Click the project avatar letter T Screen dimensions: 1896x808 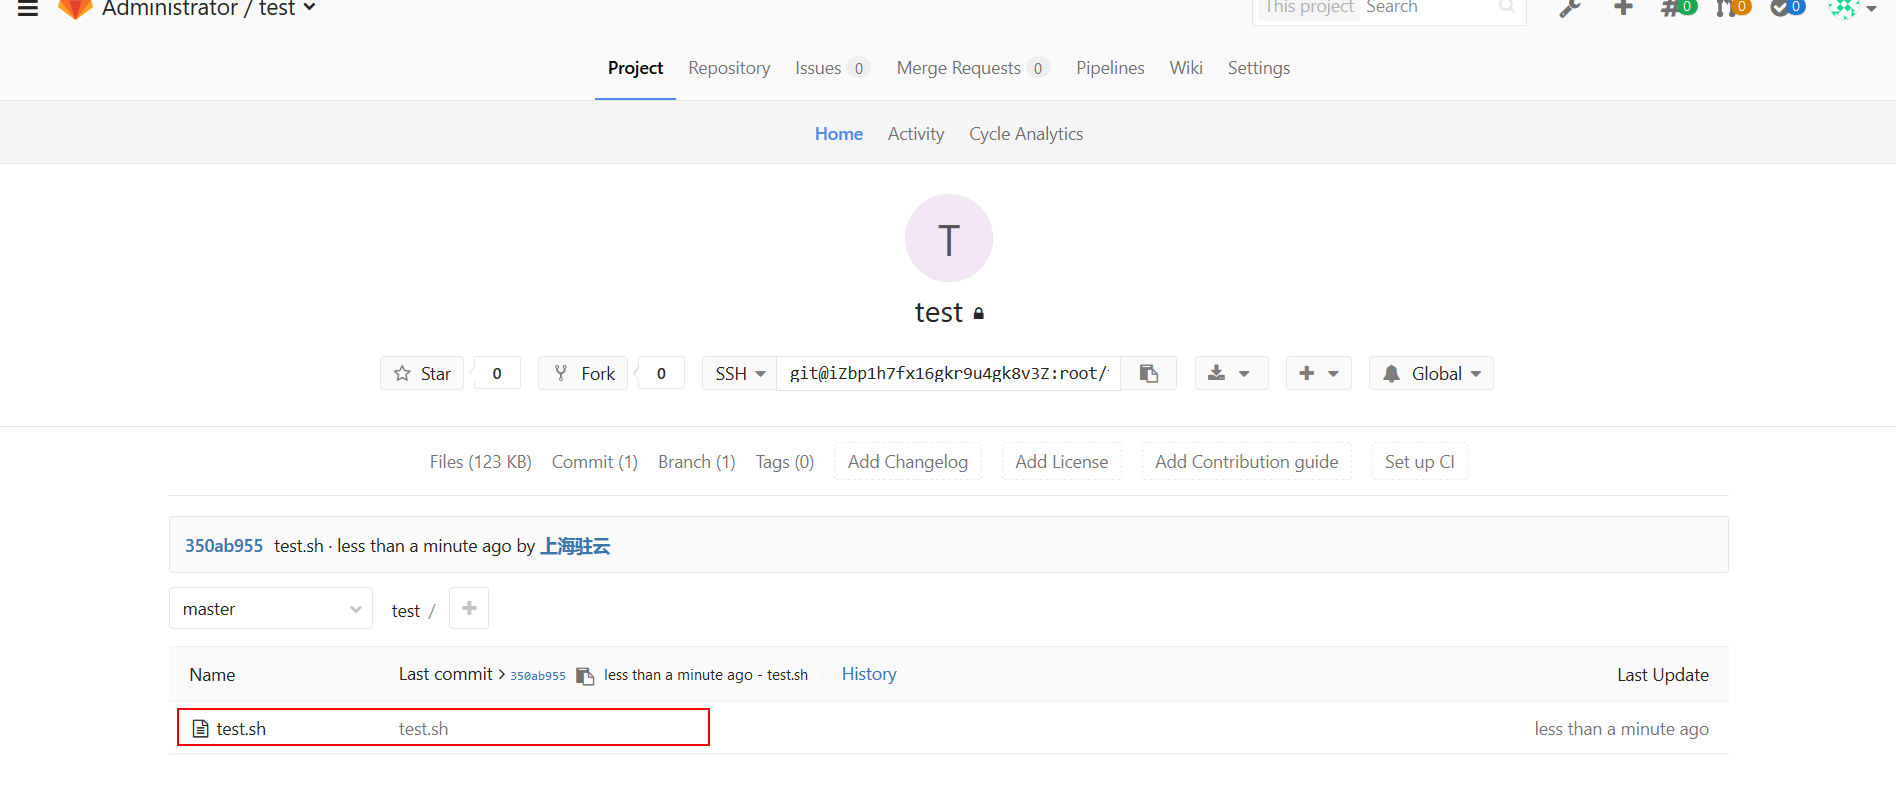(949, 238)
